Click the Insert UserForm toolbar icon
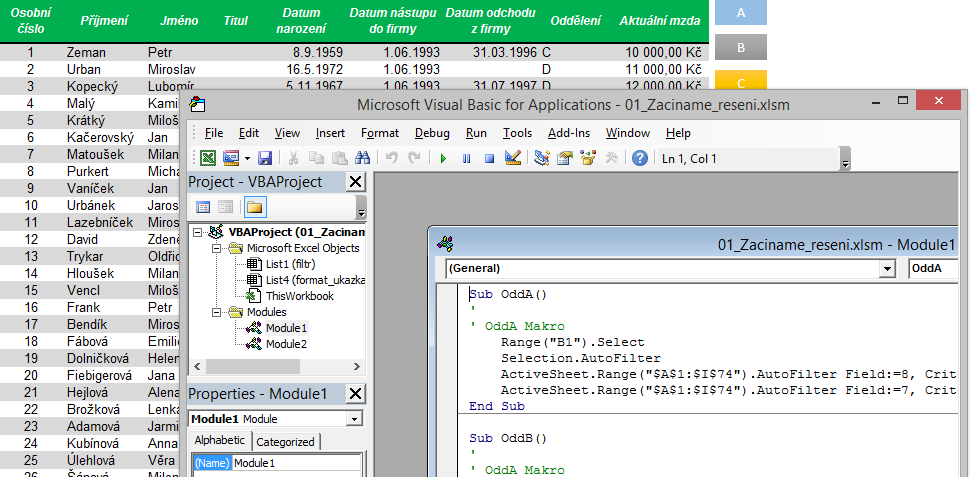The height and width of the screenshot is (477, 972). pos(231,158)
